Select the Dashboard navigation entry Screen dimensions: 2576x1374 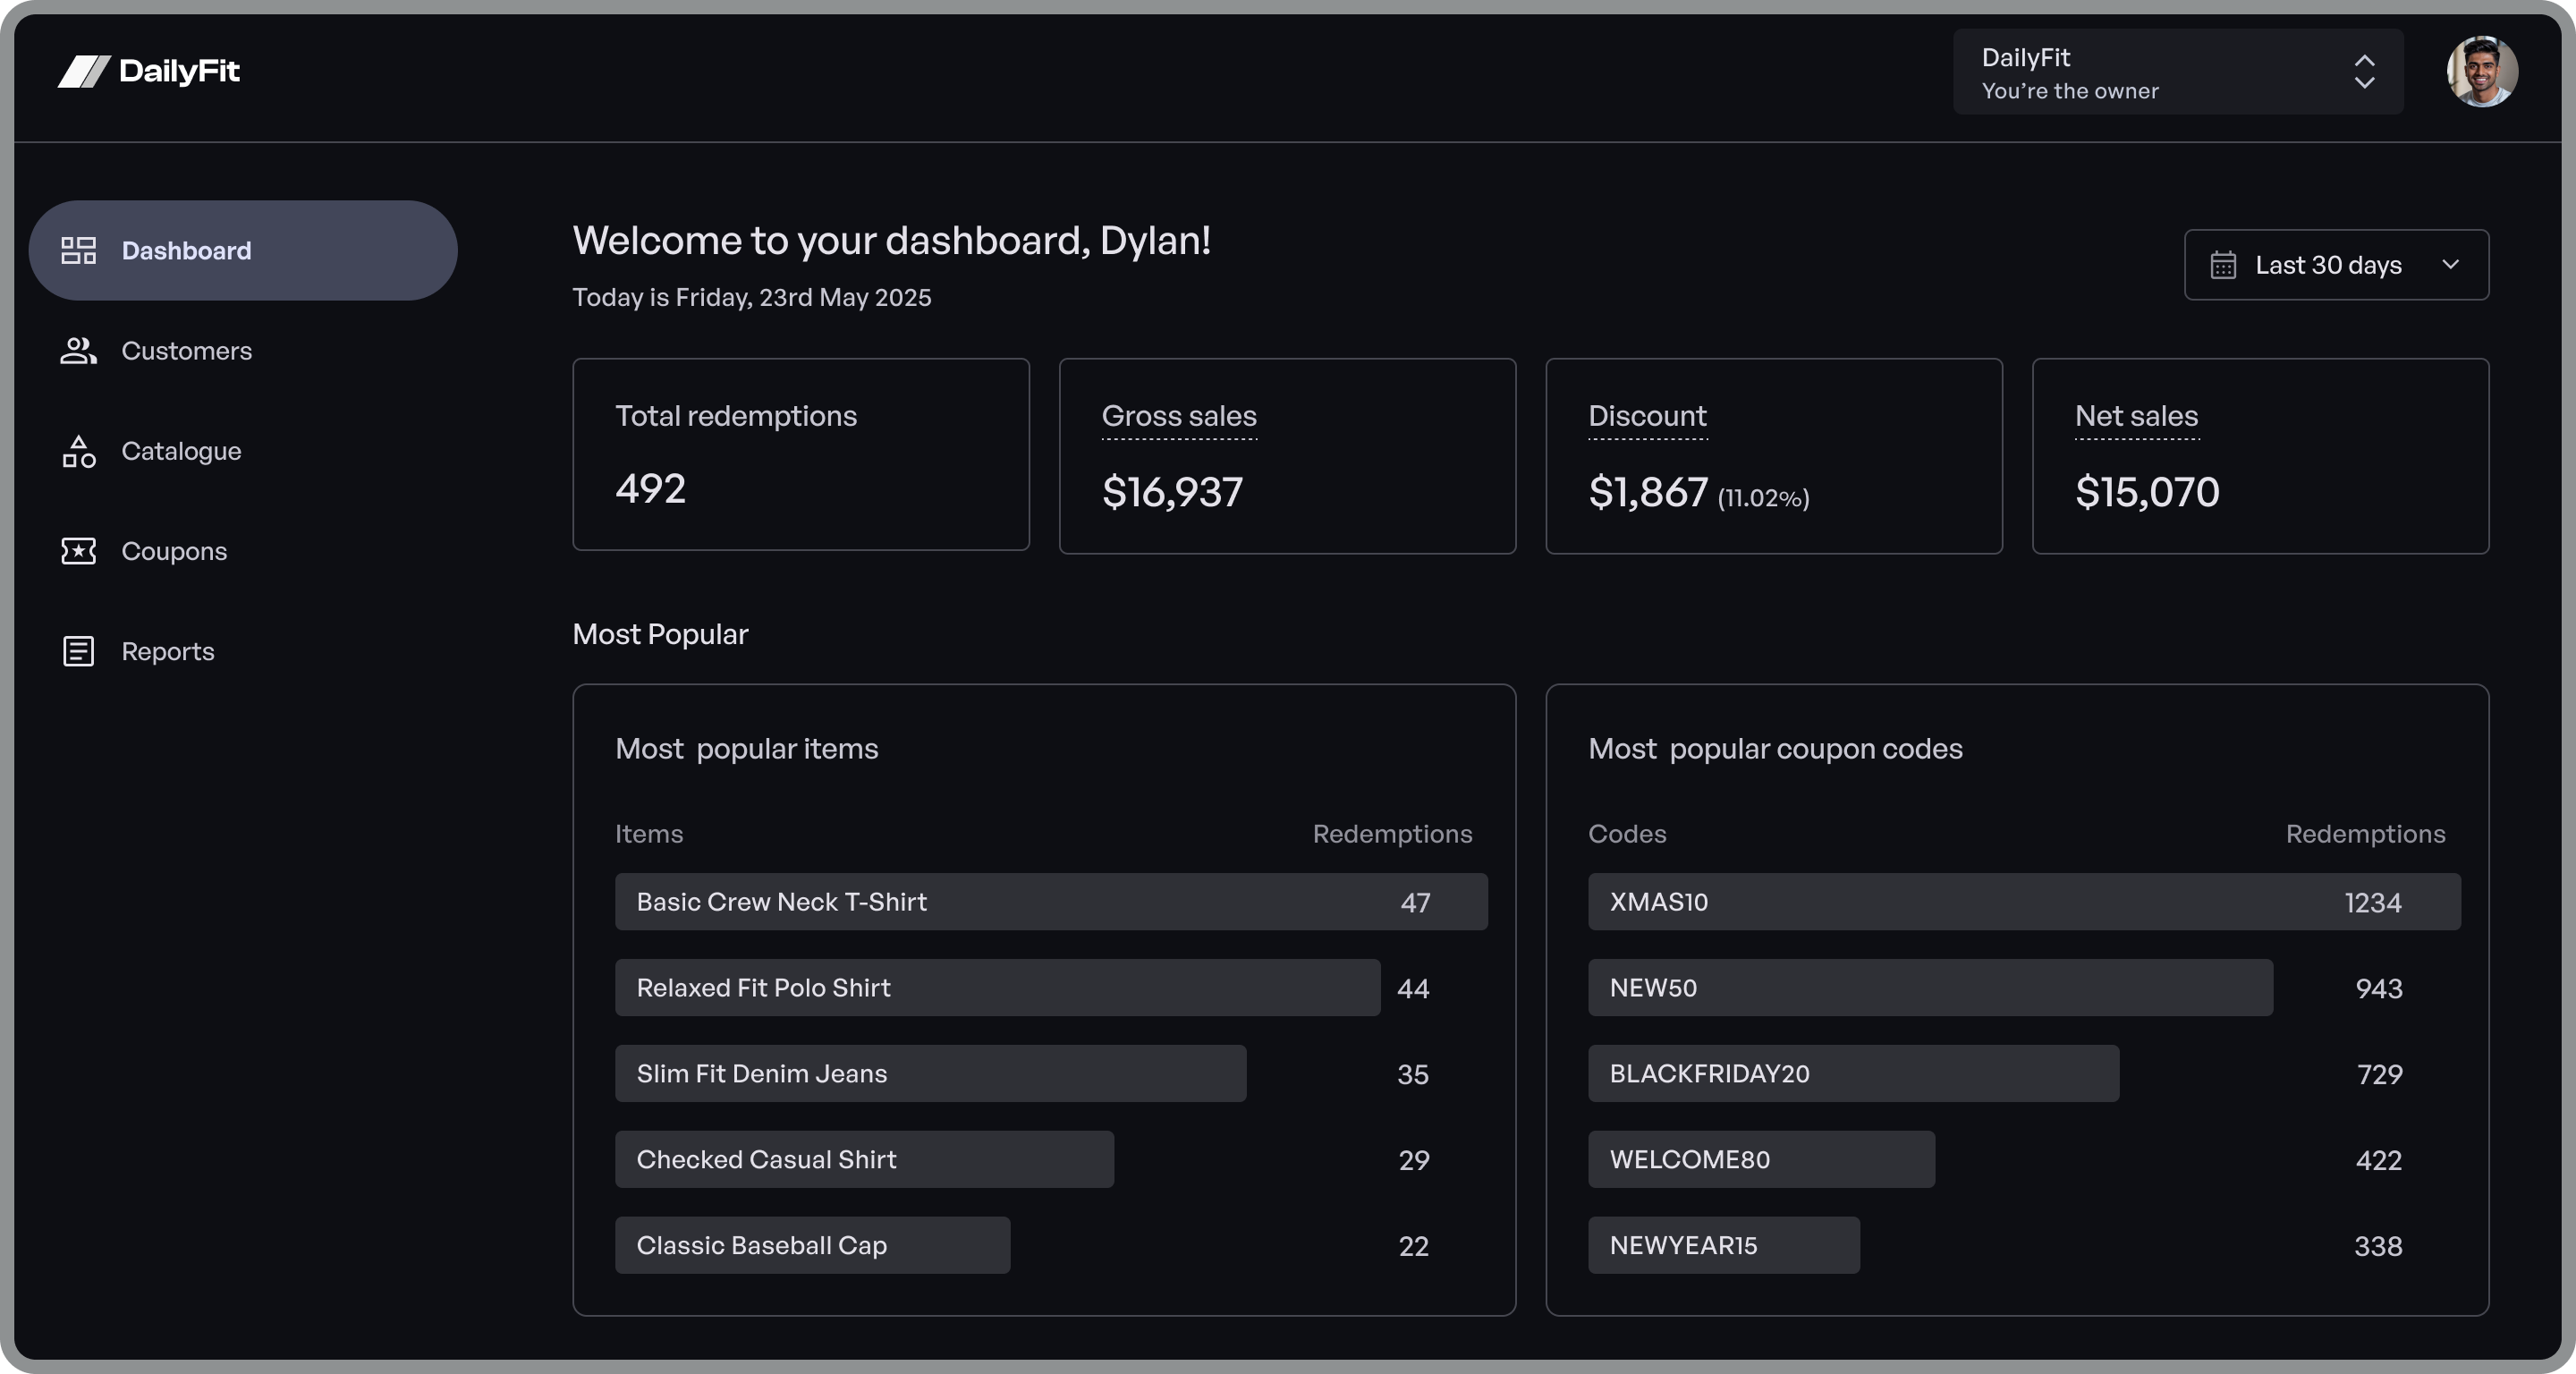(186, 250)
